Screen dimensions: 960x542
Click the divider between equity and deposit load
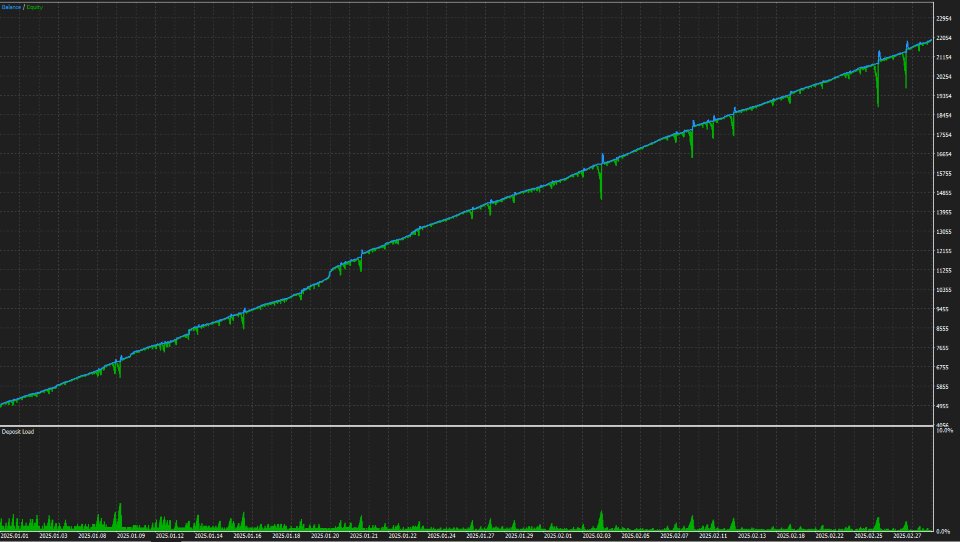point(467,426)
